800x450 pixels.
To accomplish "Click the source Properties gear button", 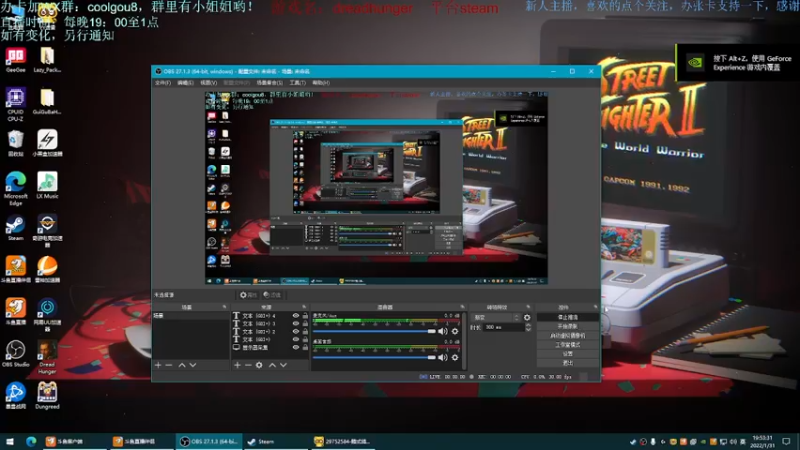I will click(x=248, y=295).
